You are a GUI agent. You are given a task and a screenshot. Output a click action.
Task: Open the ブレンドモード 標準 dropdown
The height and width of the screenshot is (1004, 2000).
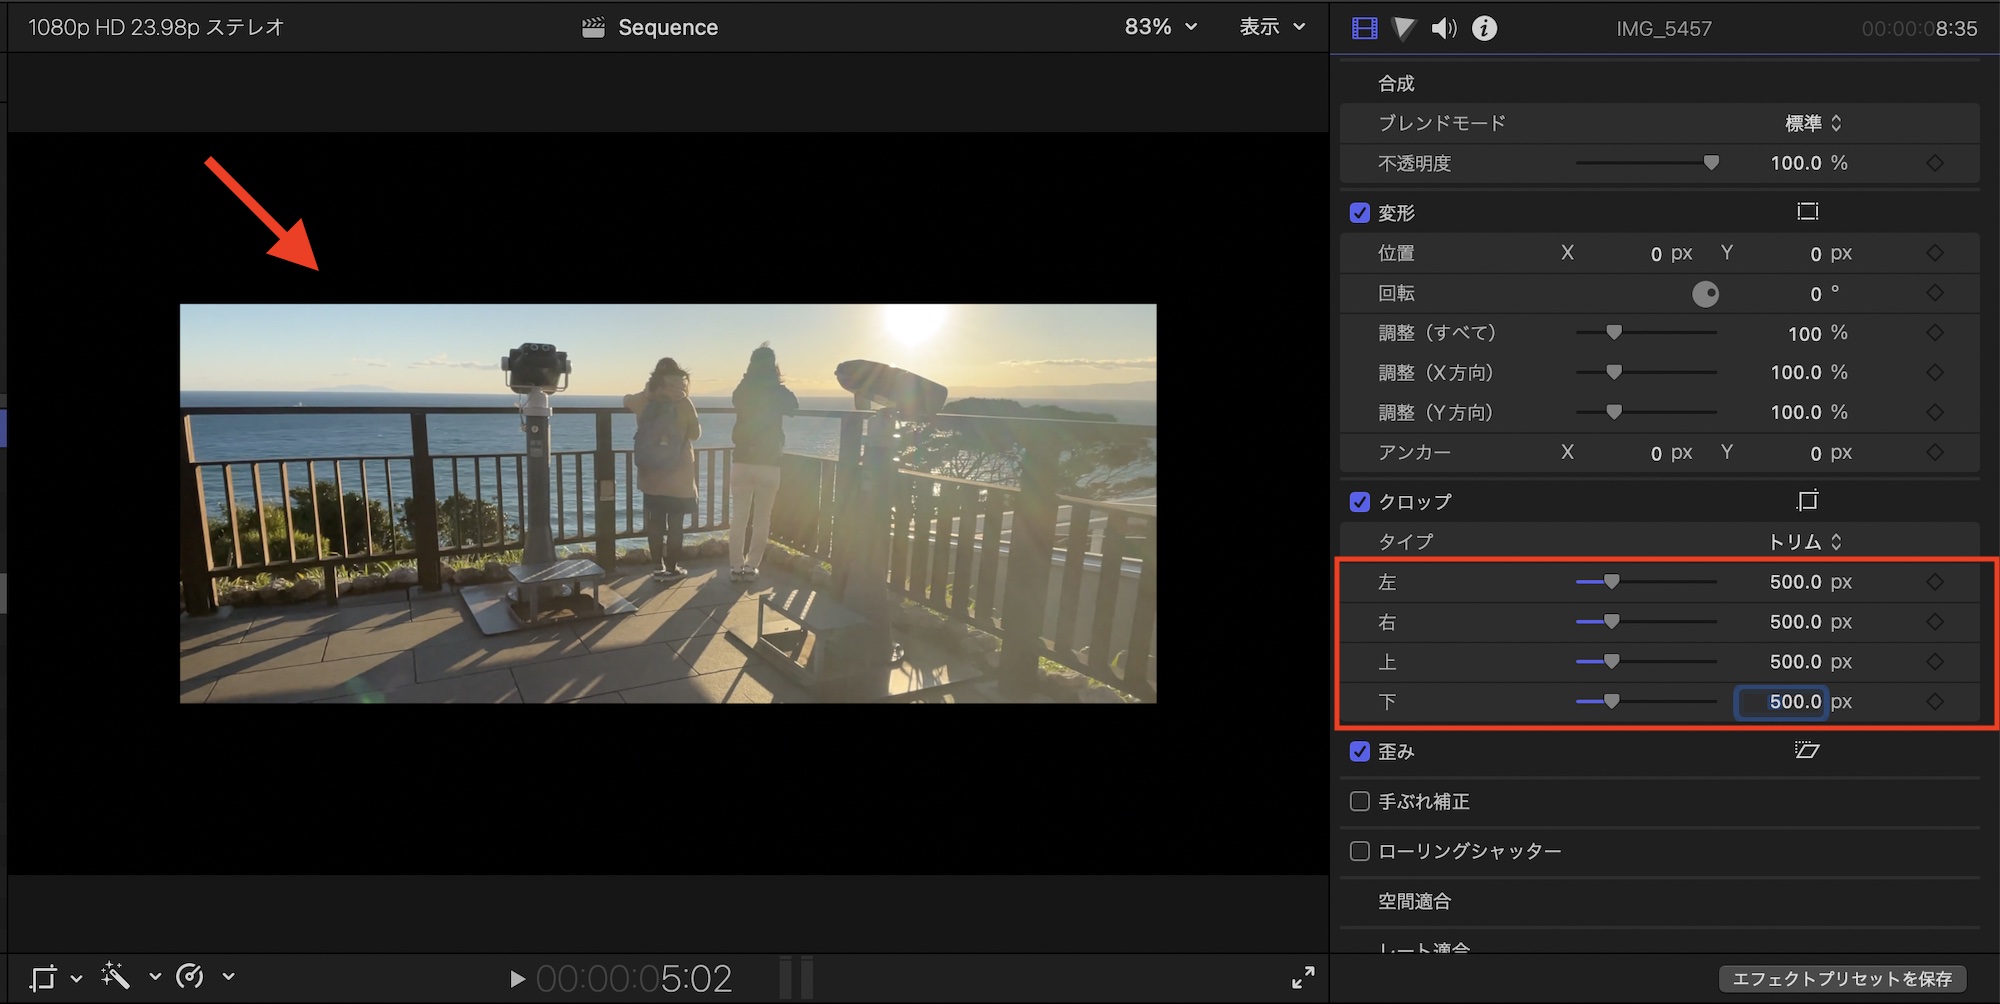coord(1813,123)
